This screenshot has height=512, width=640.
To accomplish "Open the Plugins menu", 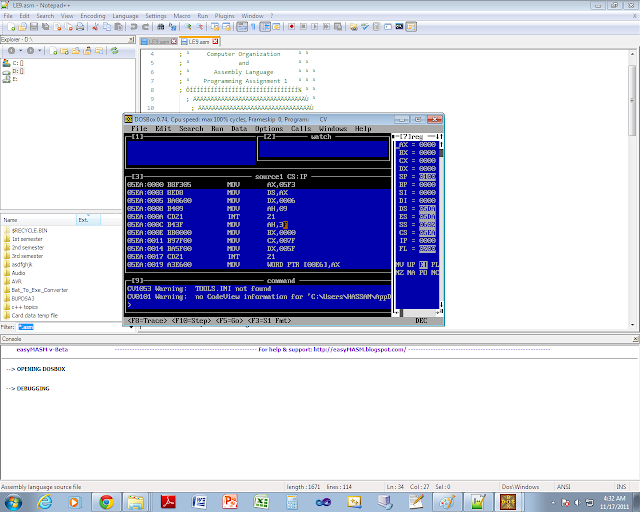I will tap(224, 16).
